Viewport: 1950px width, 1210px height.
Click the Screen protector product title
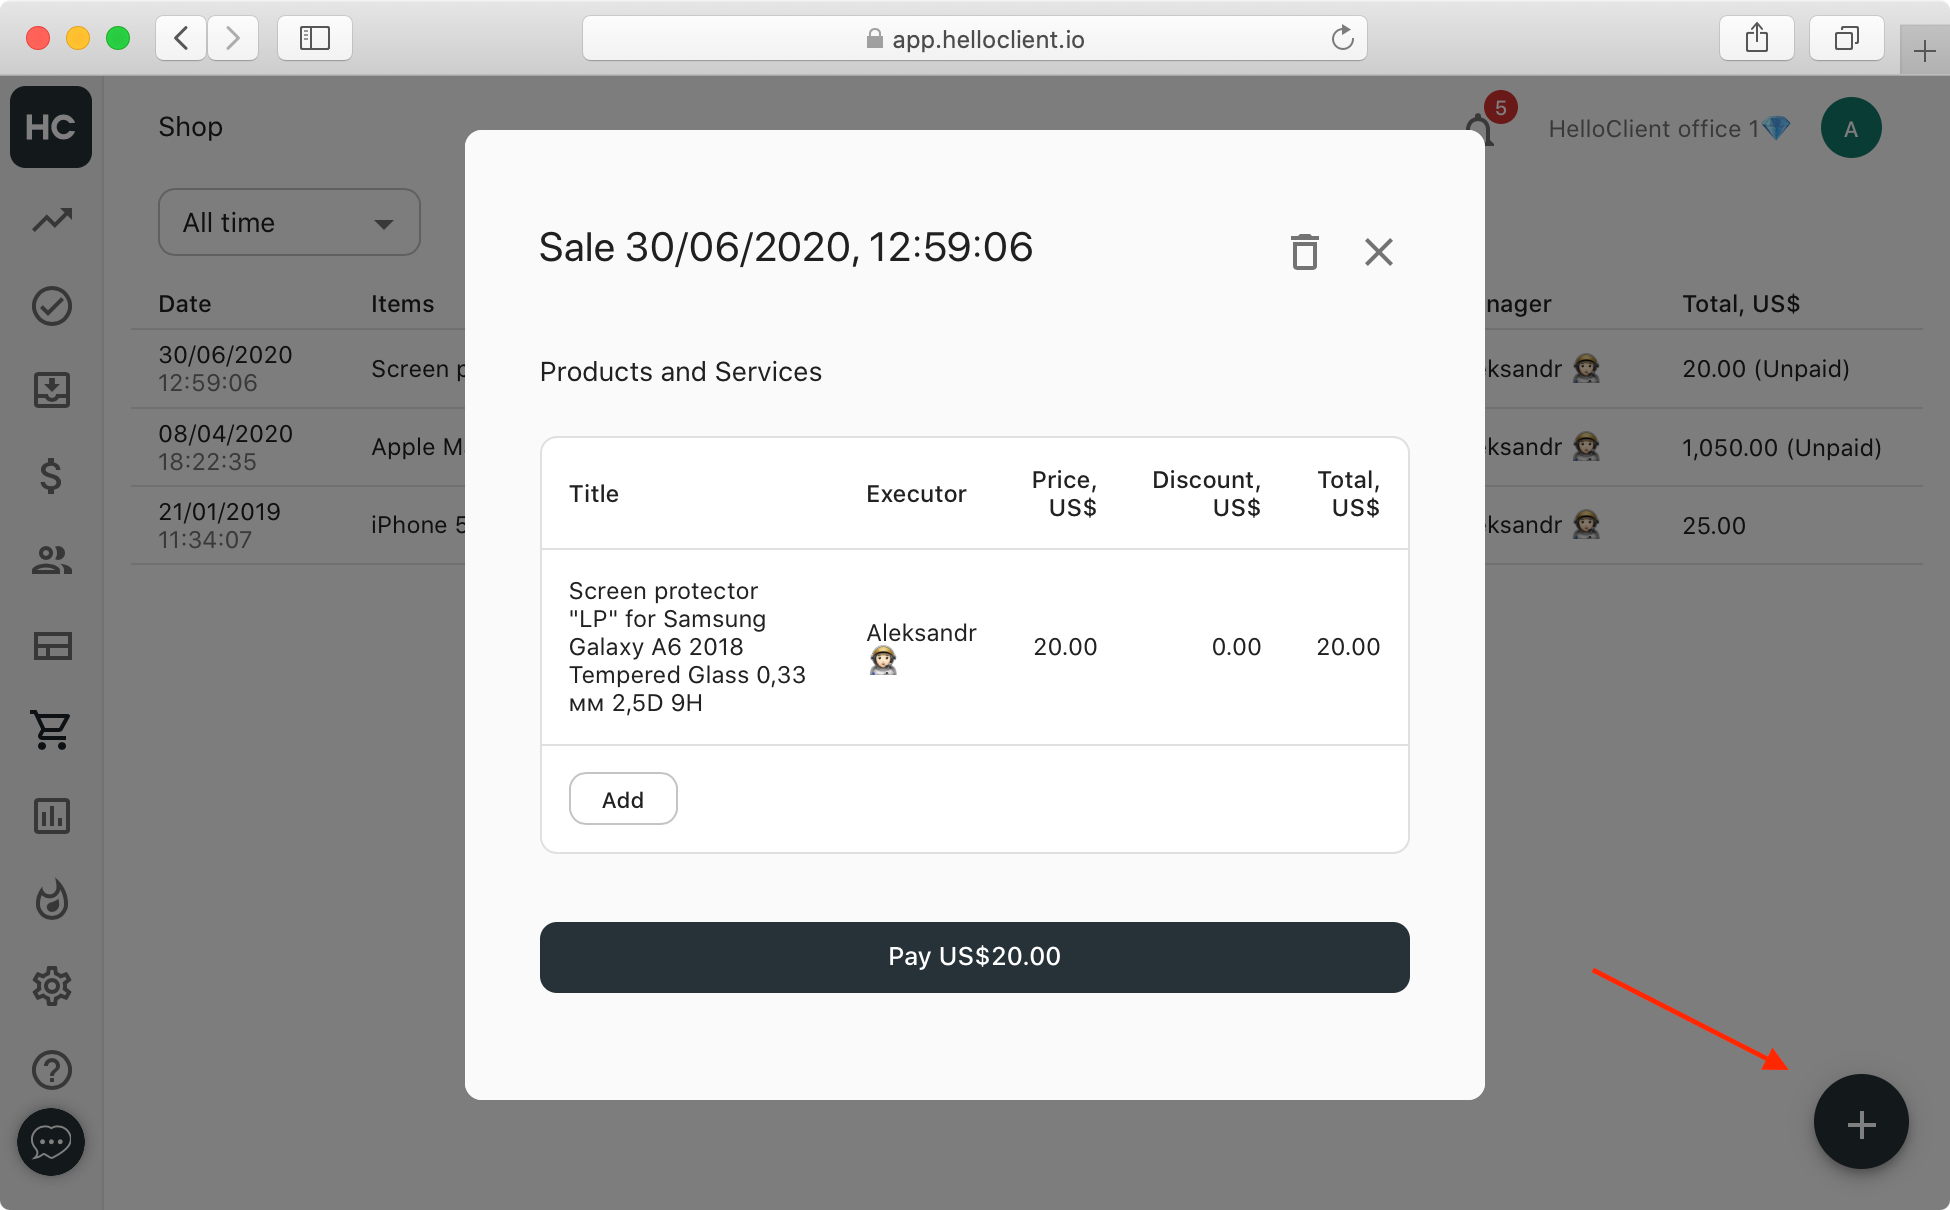687,647
